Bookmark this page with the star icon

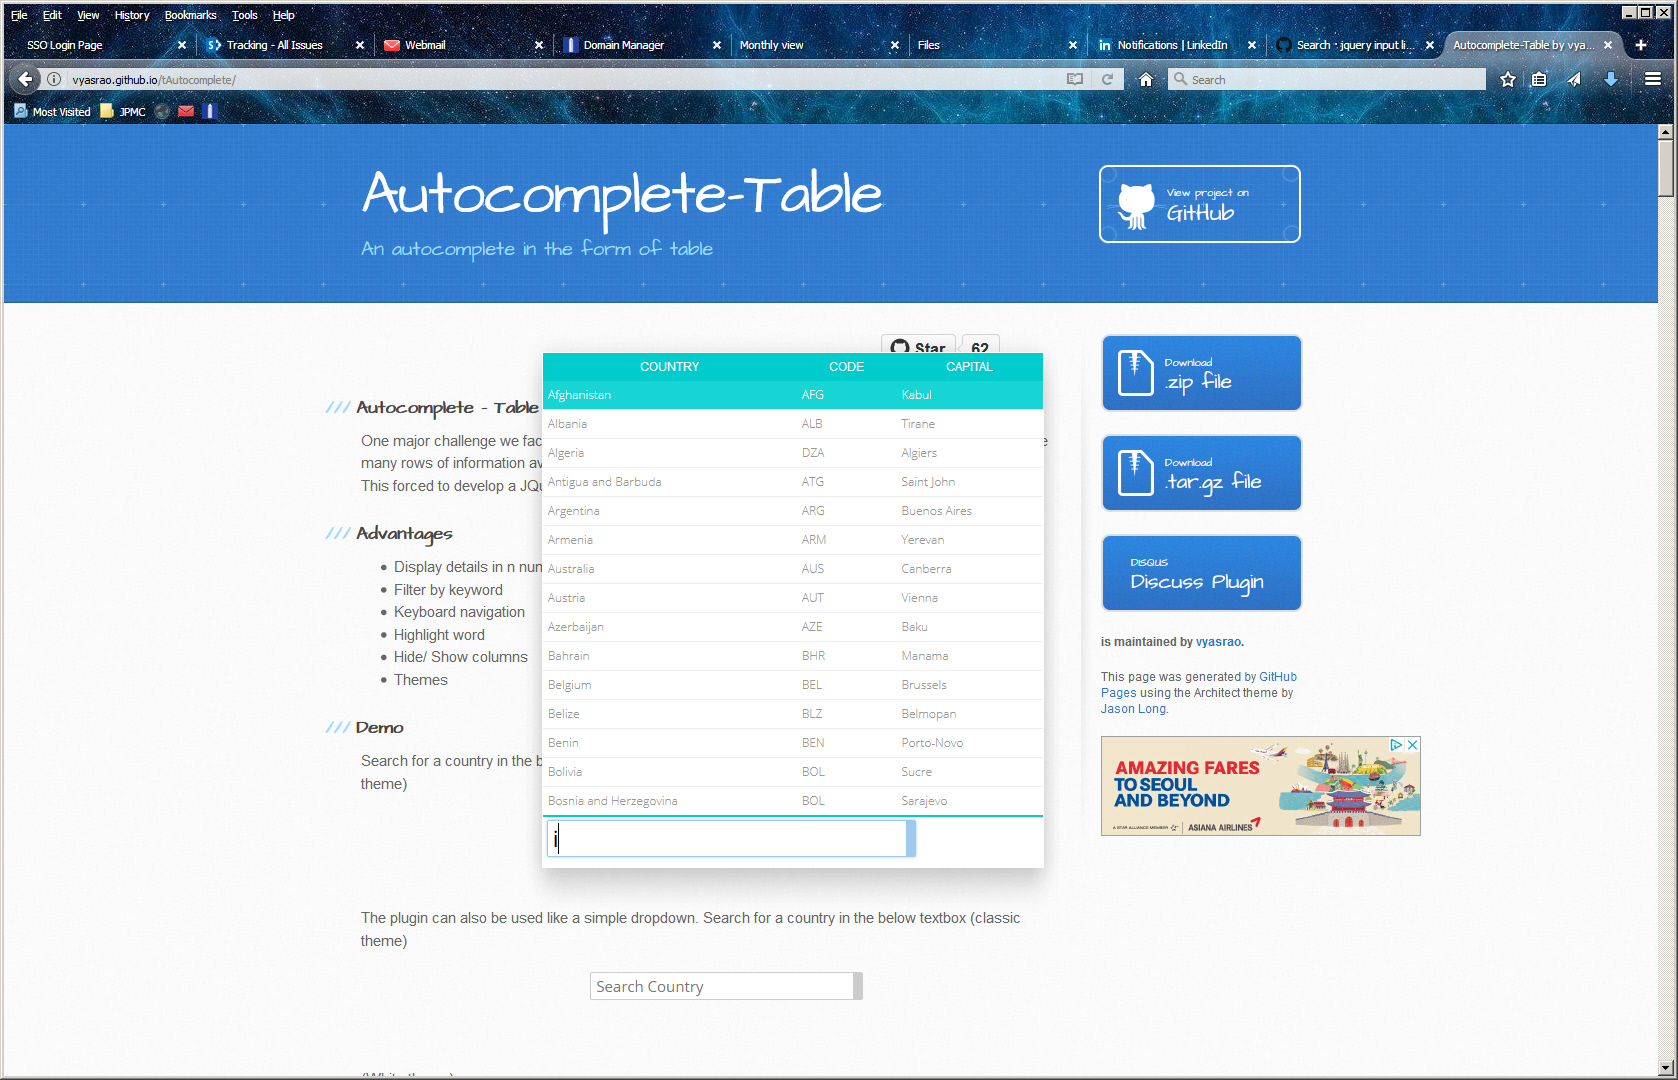[x=1508, y=79]
